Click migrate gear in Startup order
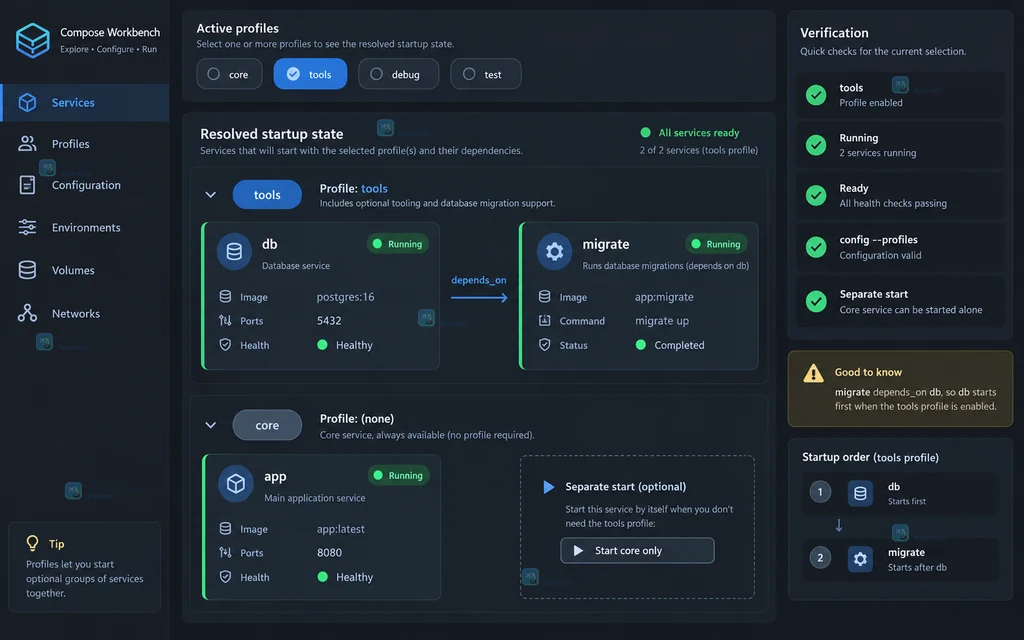1024x640 pixels. point(860,559)
